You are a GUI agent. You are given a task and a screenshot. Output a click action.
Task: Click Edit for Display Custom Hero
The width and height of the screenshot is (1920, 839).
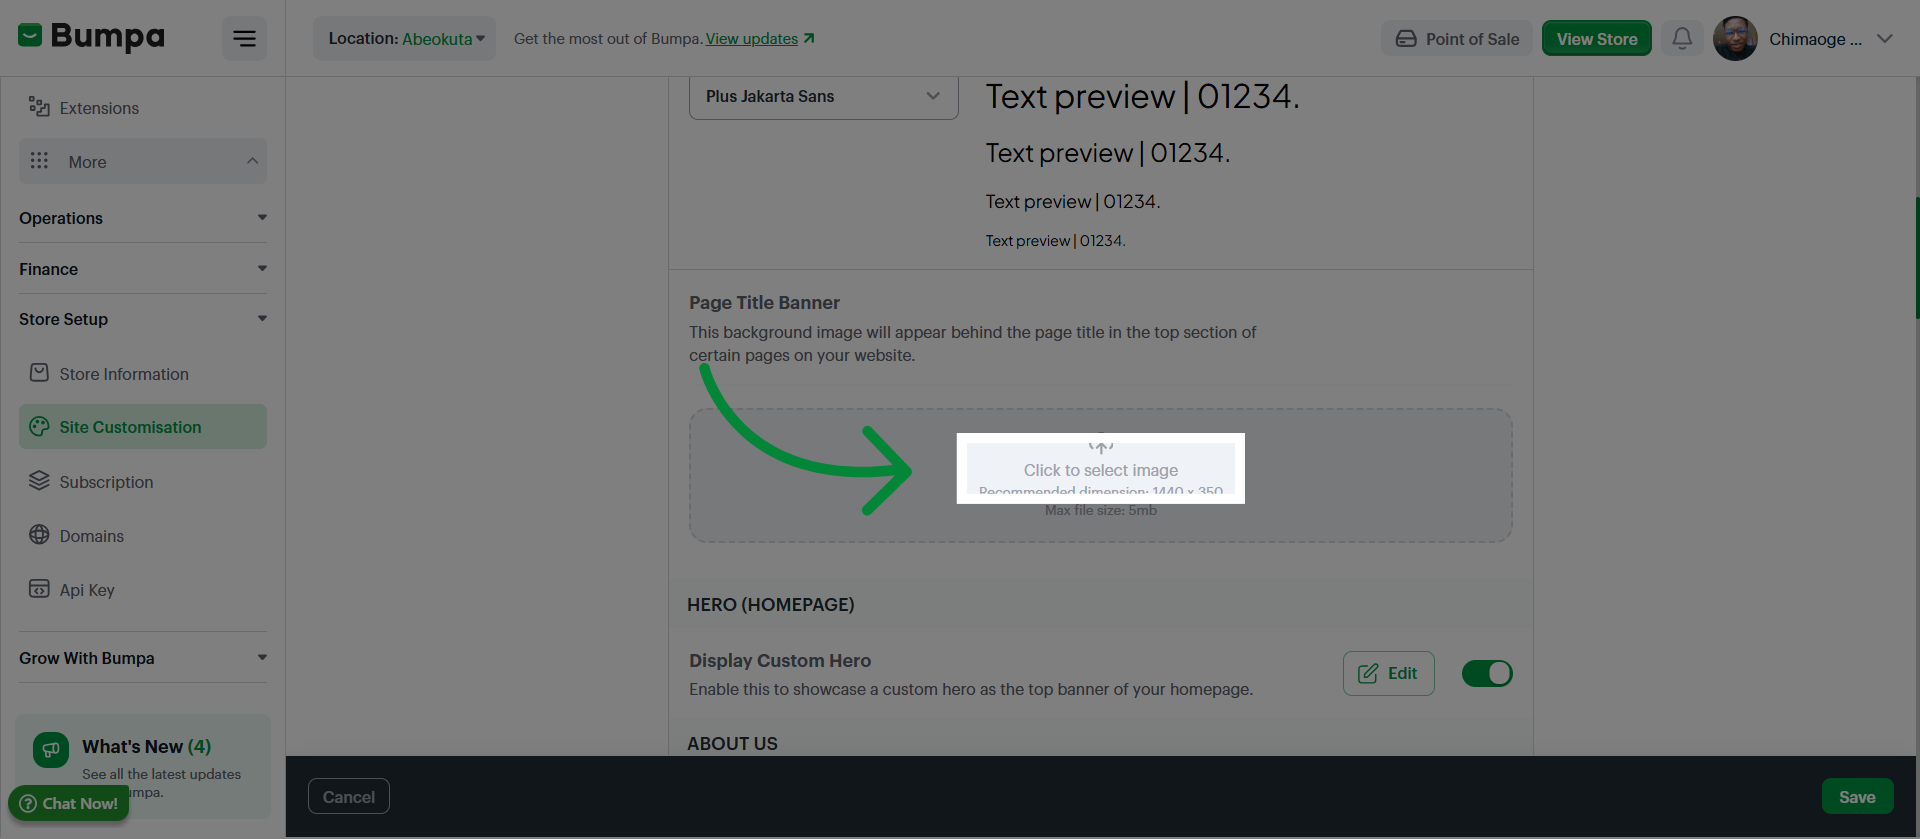[1388, 673]
